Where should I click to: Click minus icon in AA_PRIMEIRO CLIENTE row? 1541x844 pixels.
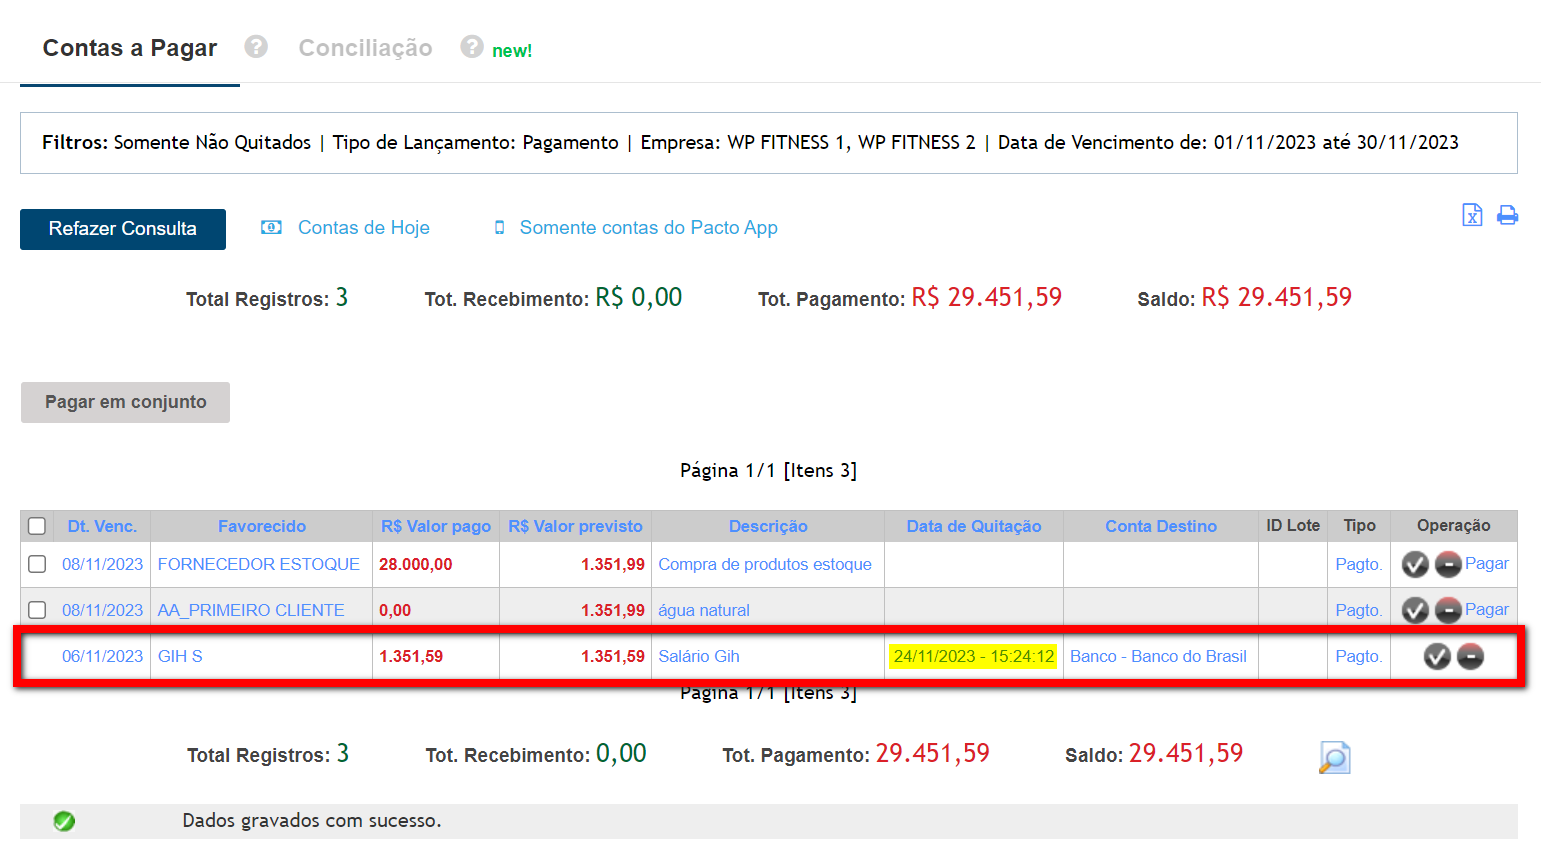(x=1447, y=610)
